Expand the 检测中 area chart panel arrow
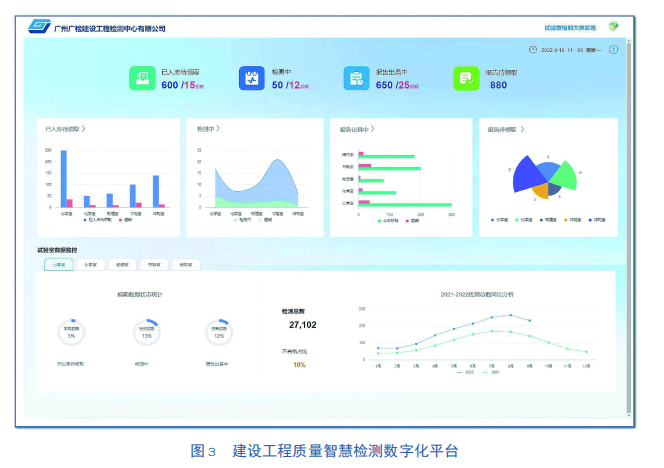This screenshot has width=664, height=468. tap(218, 129)
